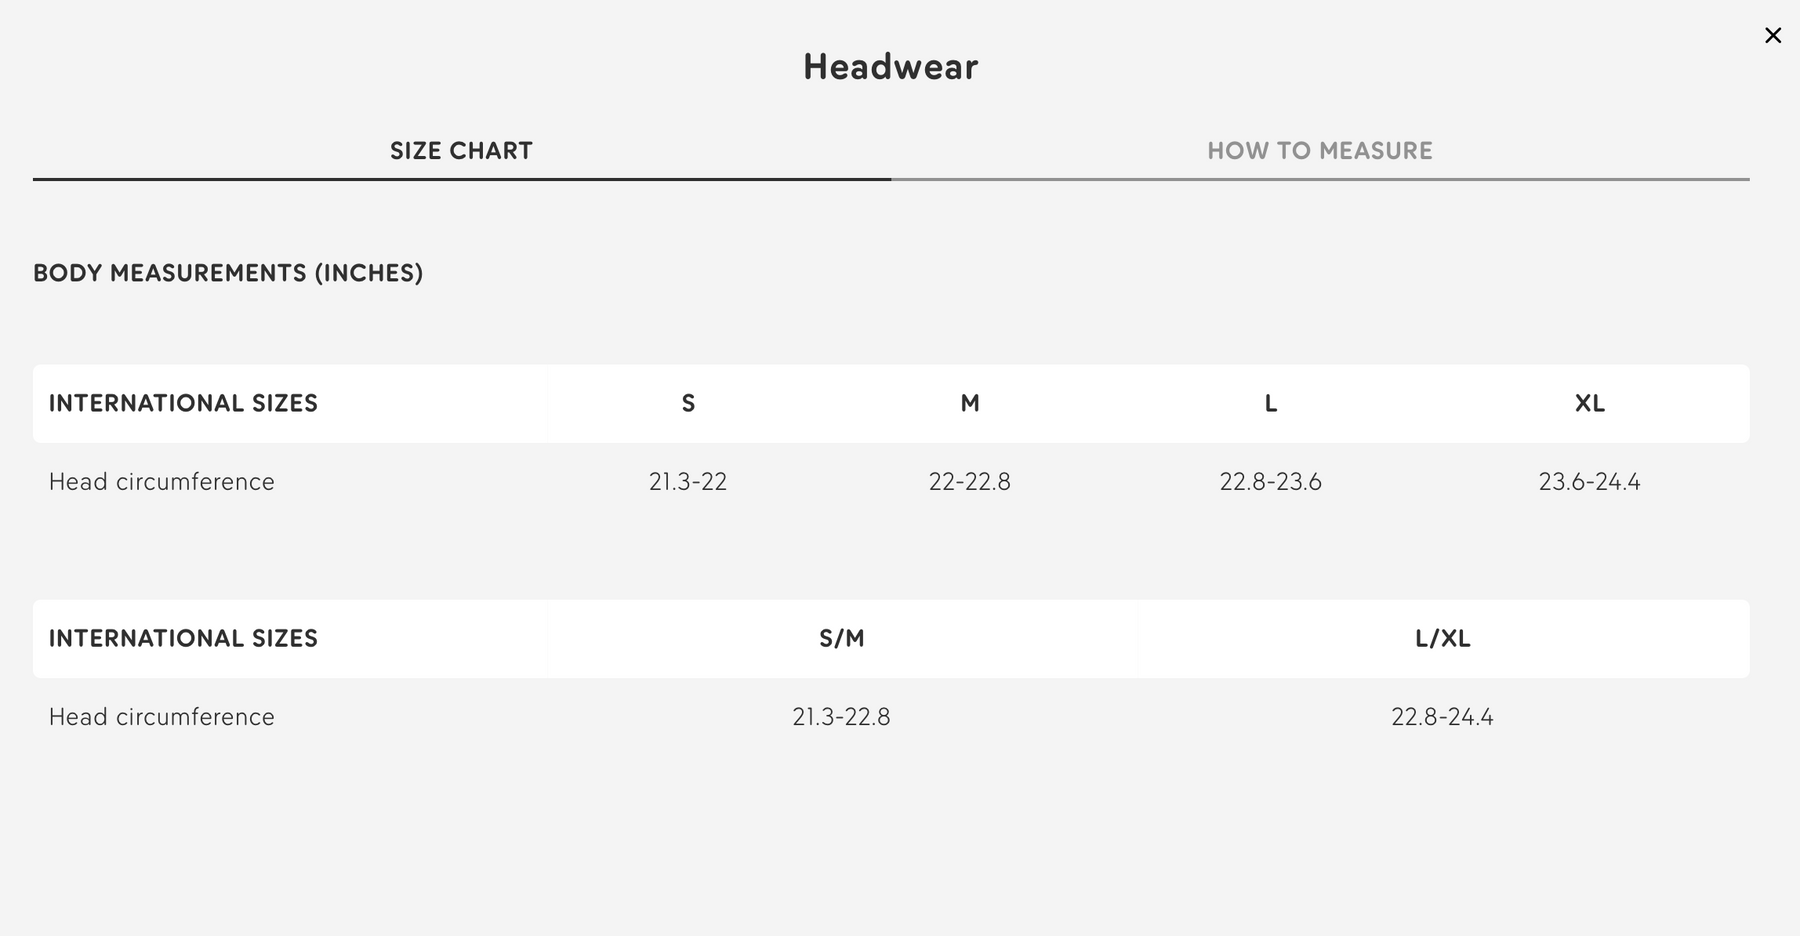Click the second International Sizes row label
The width and height of the screenshot is (1800, 936).
pos(183,639)
